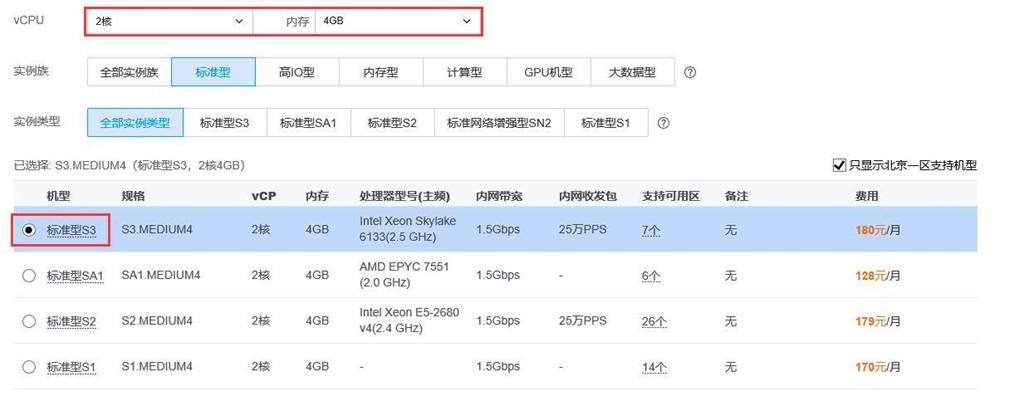Select the 标准型S1 radio button
1024x401 pixels.
point(29,367)
